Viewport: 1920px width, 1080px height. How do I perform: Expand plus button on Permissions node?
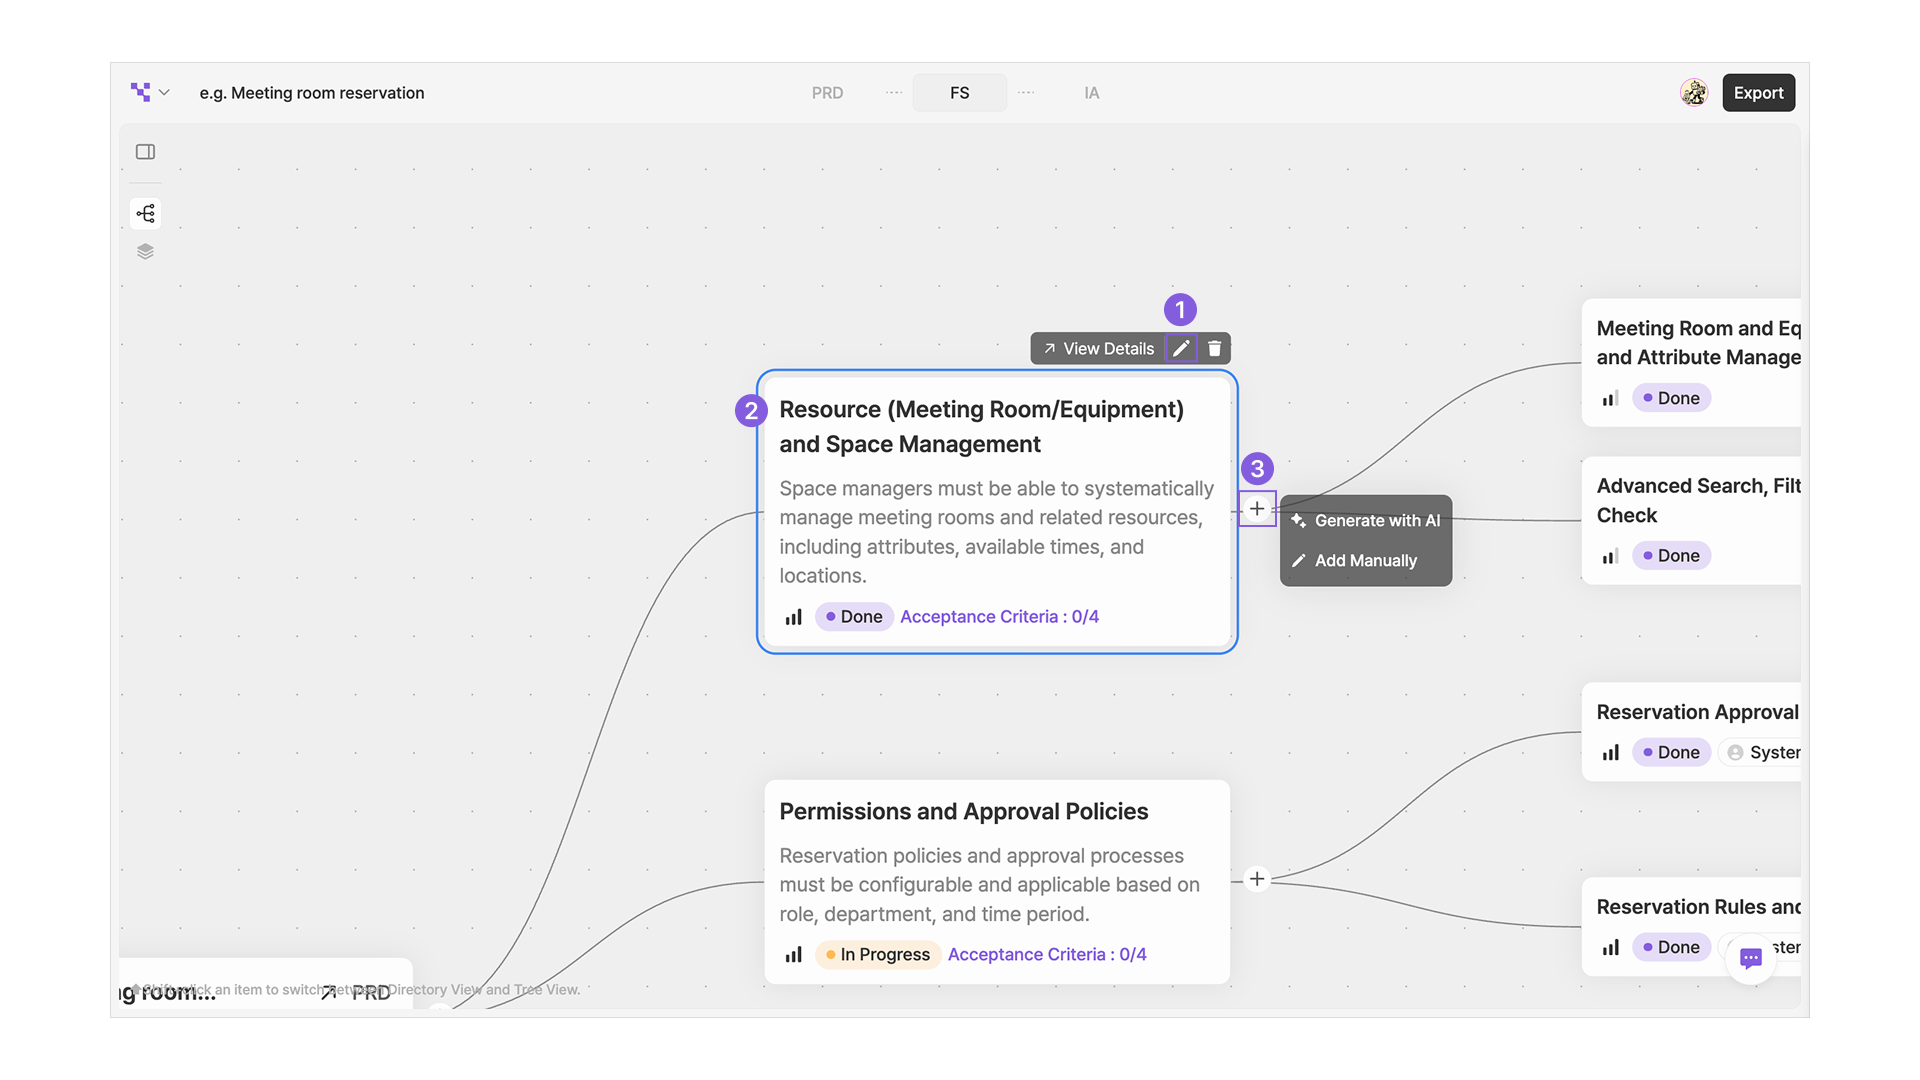click(x=1257, y=879)
